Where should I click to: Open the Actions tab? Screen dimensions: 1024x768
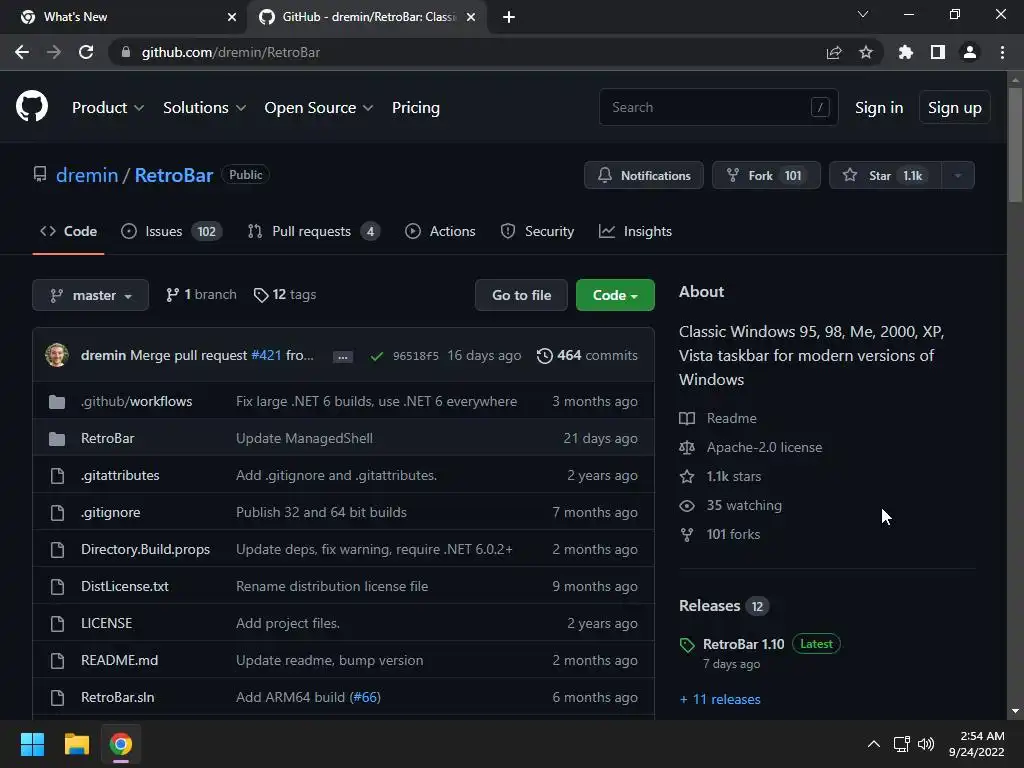tap(440, 231)
